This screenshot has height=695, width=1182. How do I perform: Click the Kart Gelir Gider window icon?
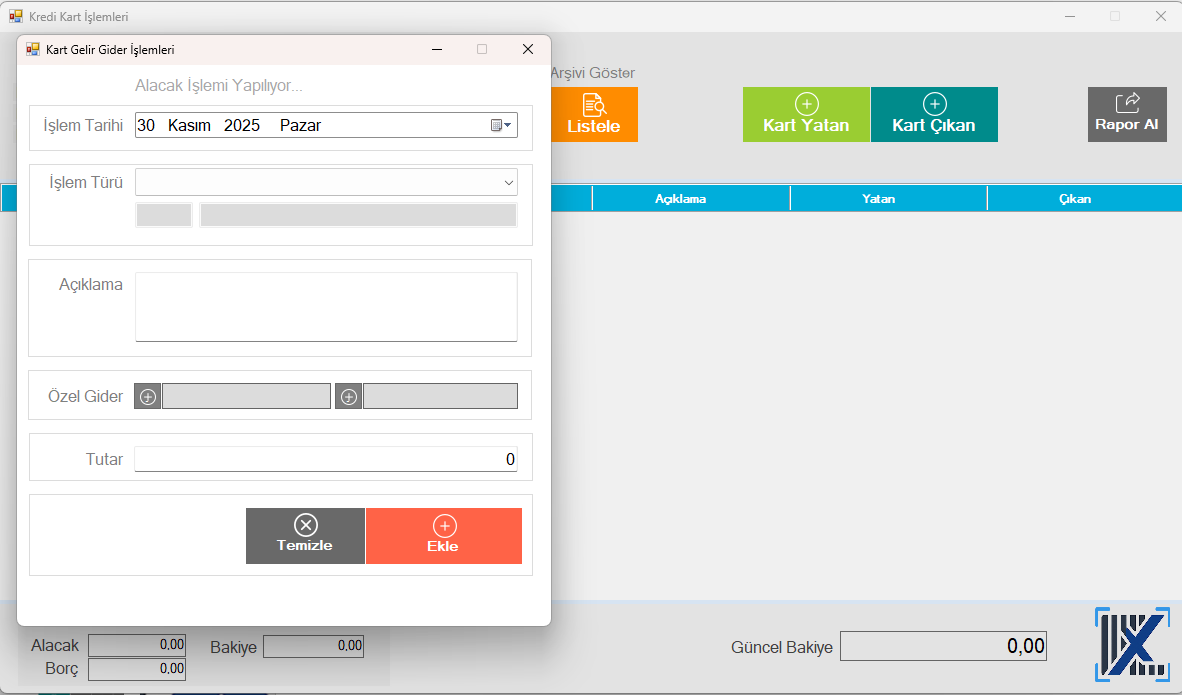coord(33,49)
